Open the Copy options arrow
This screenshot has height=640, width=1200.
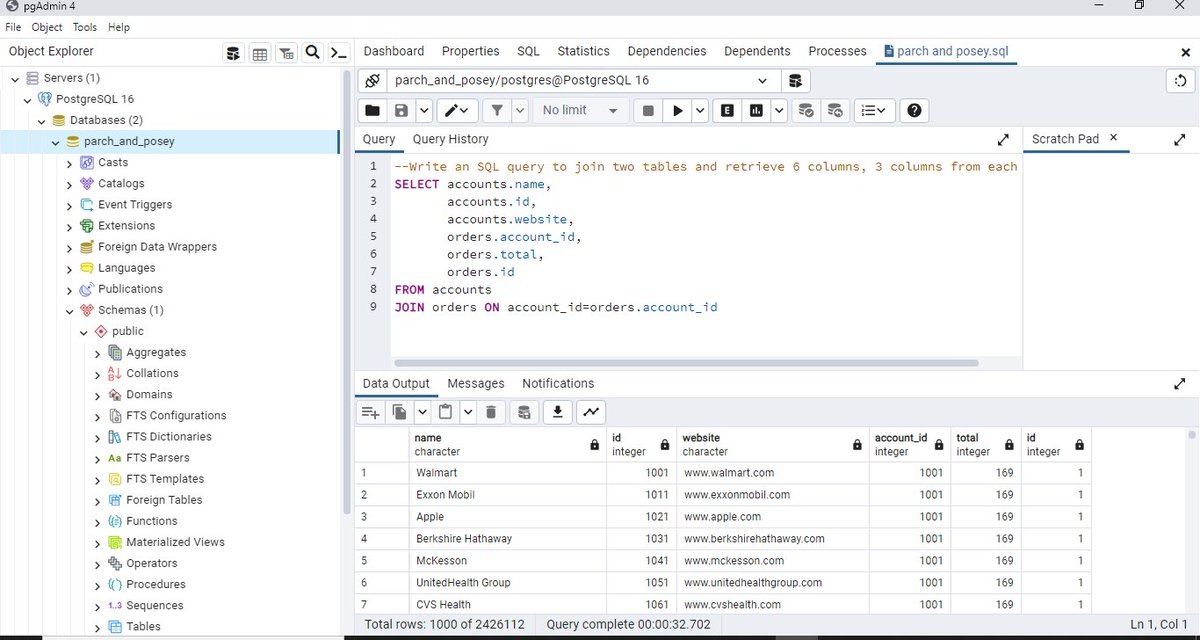click(422, 411)
